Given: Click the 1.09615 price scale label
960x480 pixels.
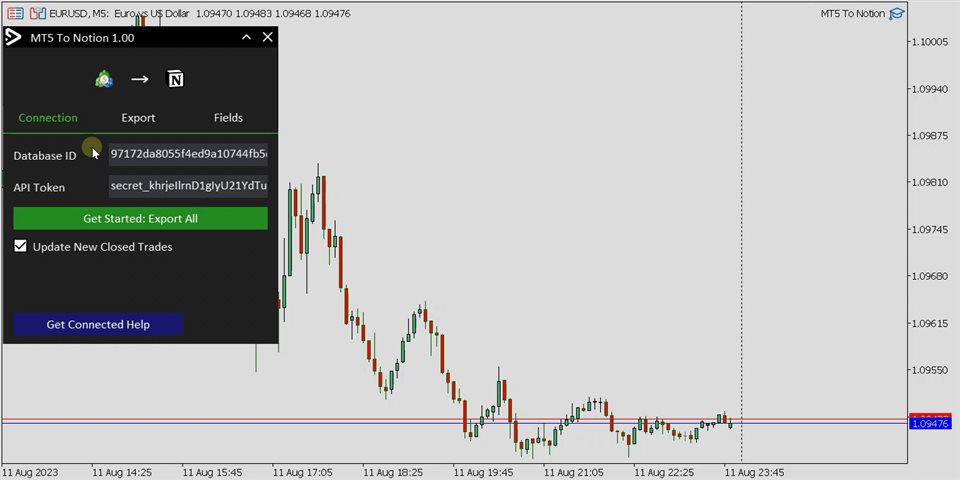Looking at the screenshot, I should (x=931, y=323).
